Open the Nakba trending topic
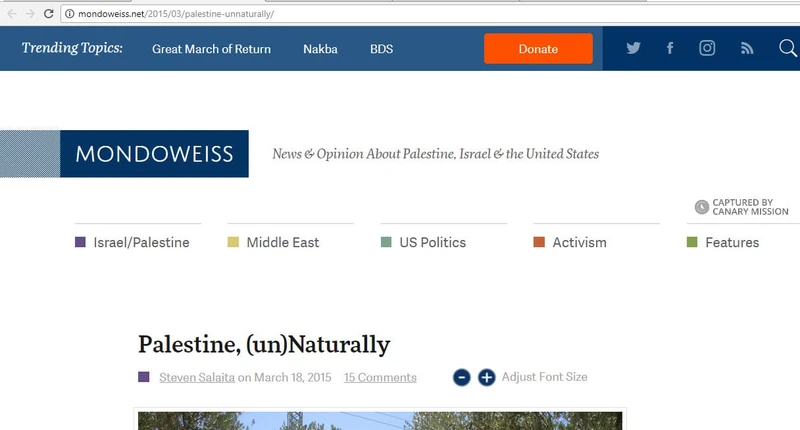The height and width of the screenshot is (430, 800). coord(320,49)
